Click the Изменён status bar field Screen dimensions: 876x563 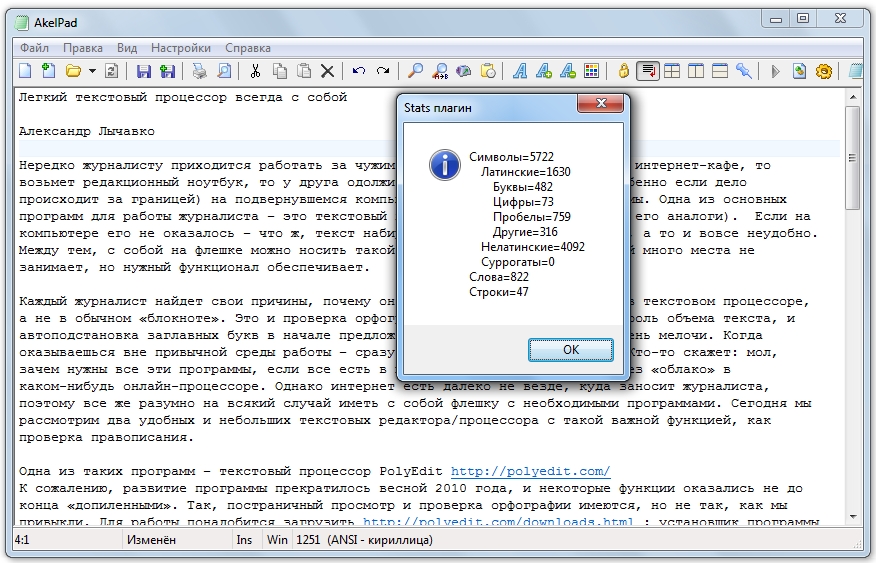(x=177, y=540)
